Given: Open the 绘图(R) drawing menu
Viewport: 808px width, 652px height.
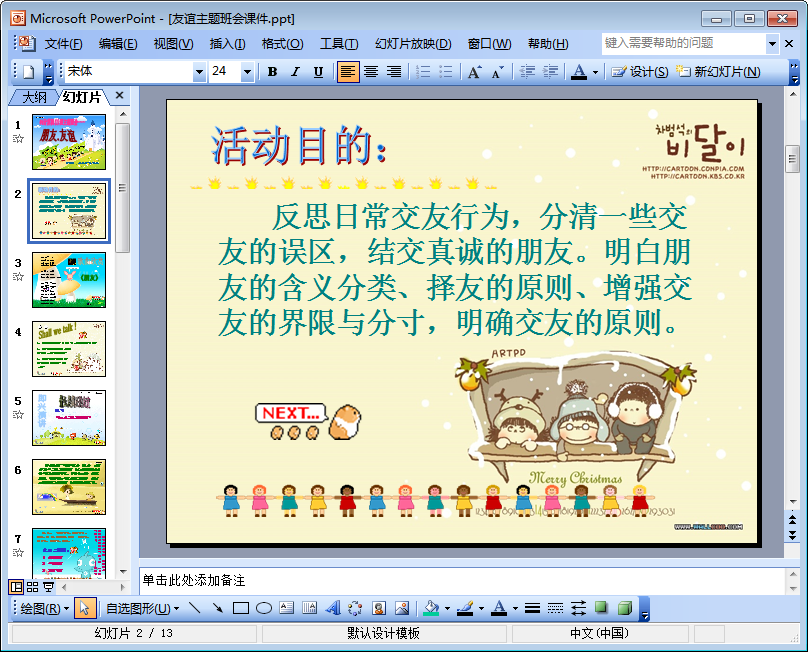Looking at the screenshot, I should pos(44,609).
